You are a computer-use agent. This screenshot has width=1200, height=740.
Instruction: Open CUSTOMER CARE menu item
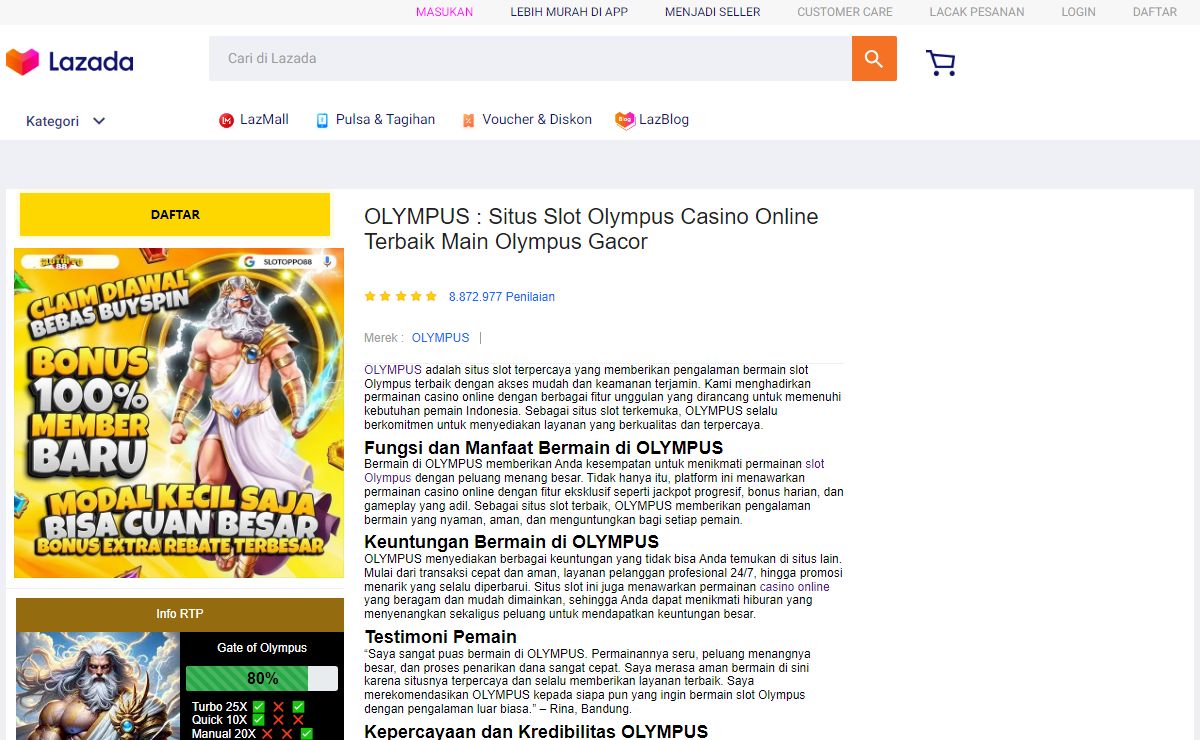pos(845,12)
